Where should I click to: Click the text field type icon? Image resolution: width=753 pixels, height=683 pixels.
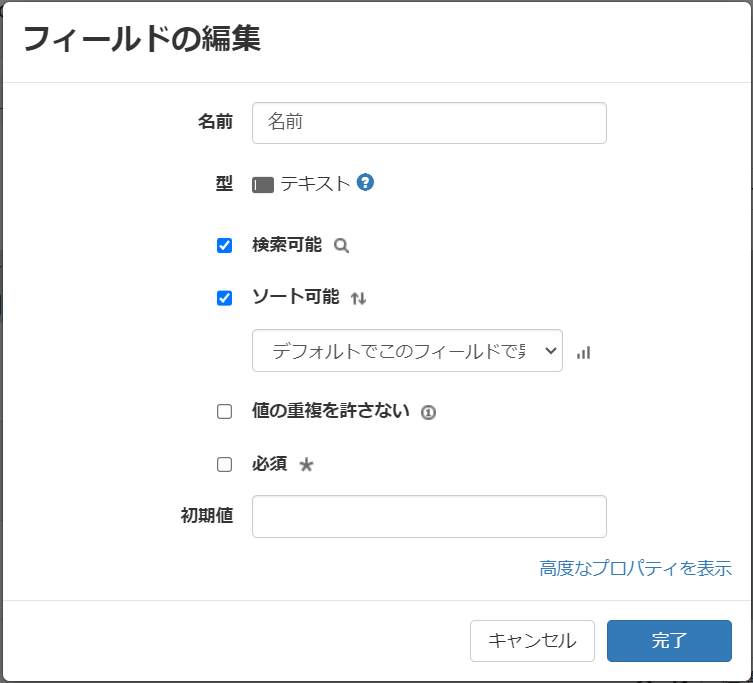263,185
